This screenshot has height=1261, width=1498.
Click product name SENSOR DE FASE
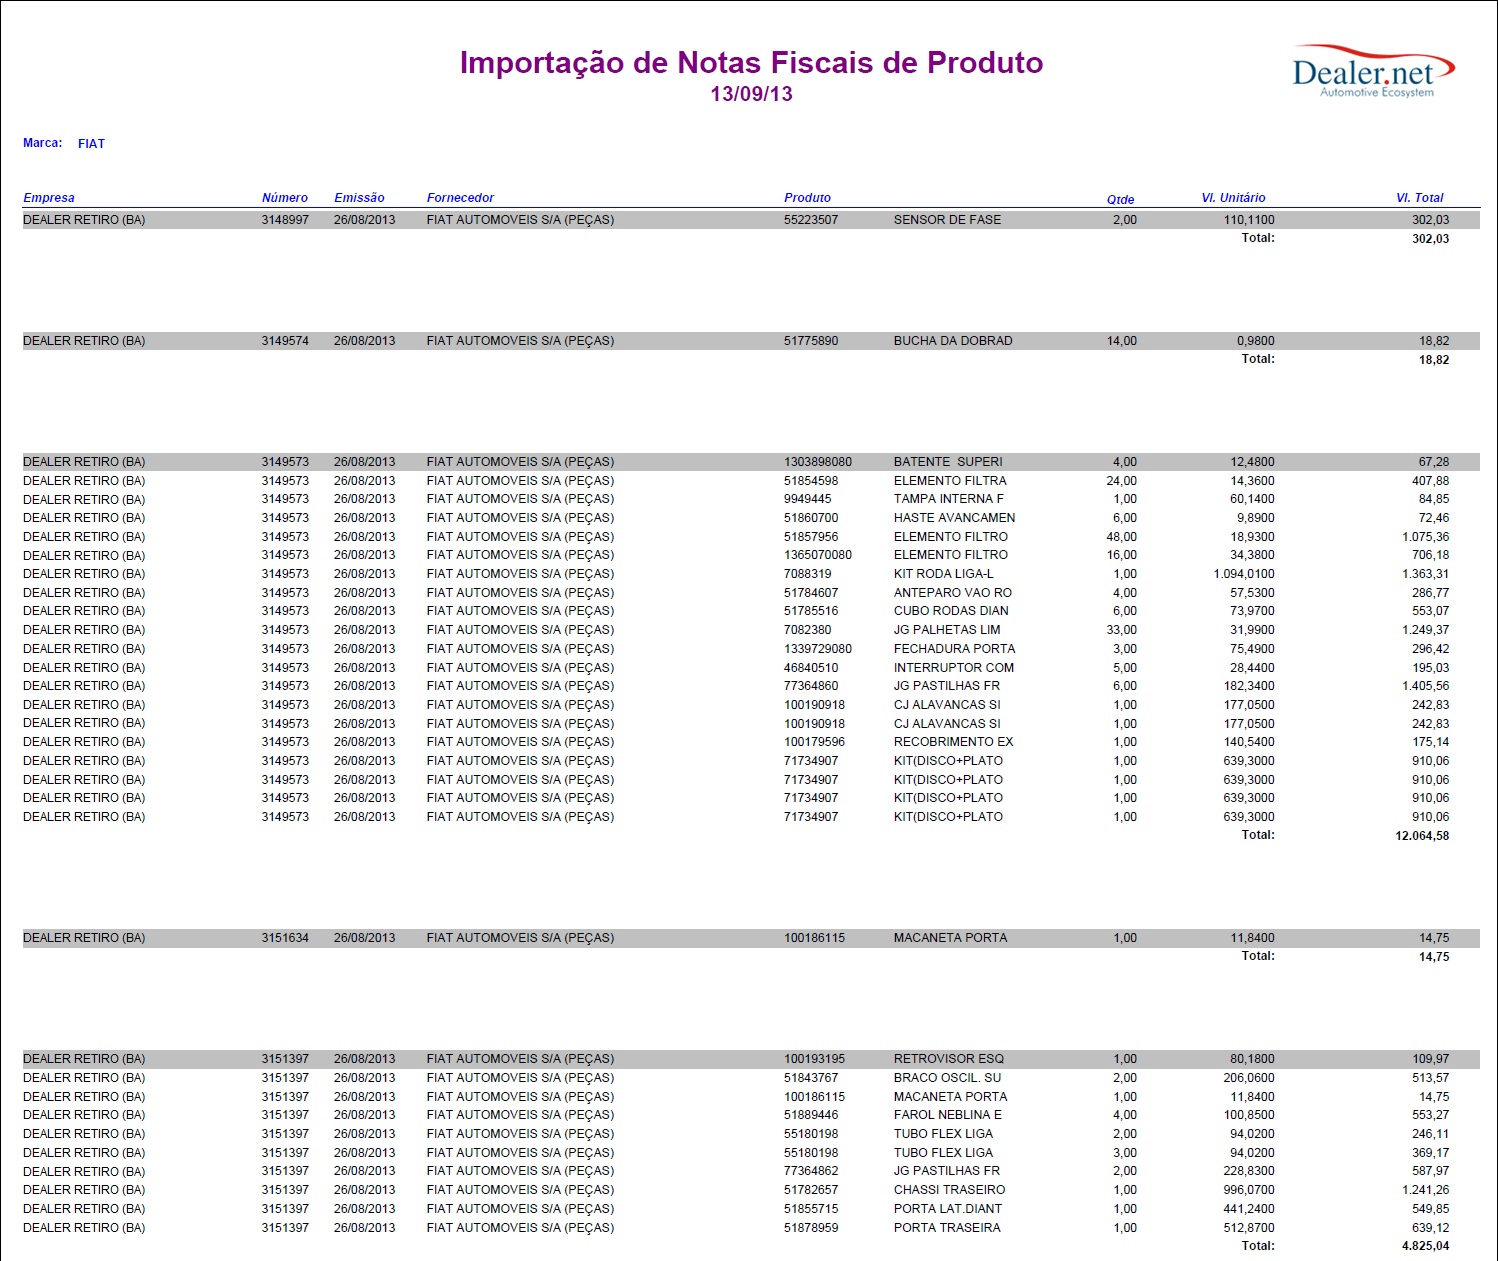click(947, 220)
